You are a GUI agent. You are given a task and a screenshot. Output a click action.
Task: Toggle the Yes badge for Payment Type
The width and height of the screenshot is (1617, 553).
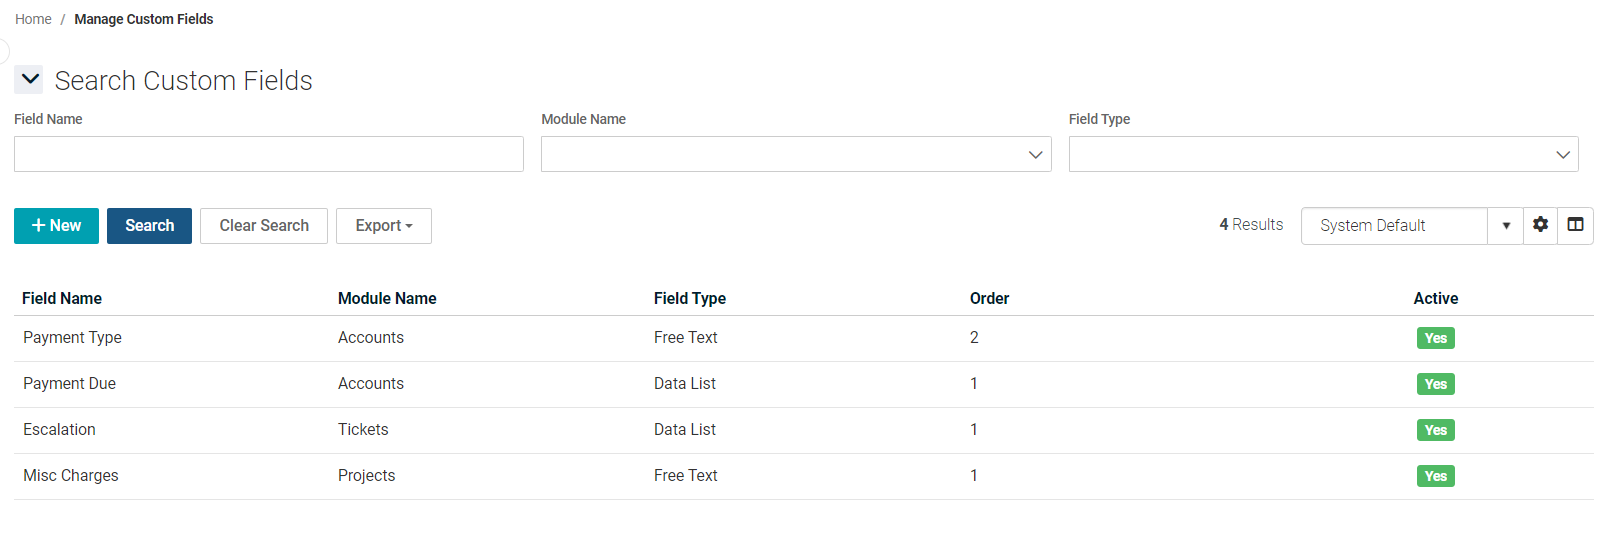[x=1435, y=338]
